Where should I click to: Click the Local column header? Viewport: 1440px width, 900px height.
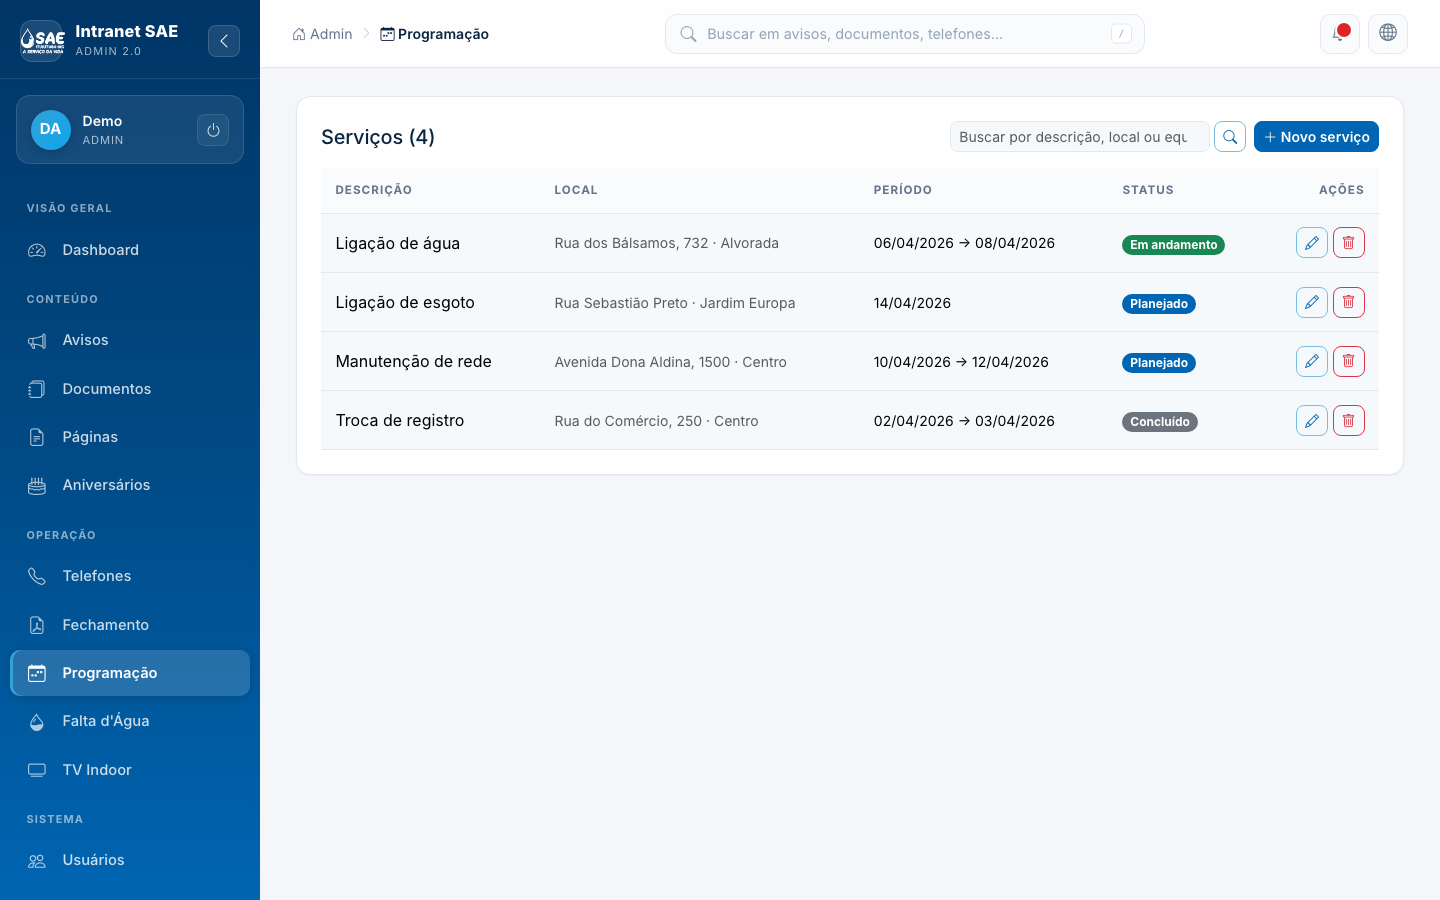[576, 190]
